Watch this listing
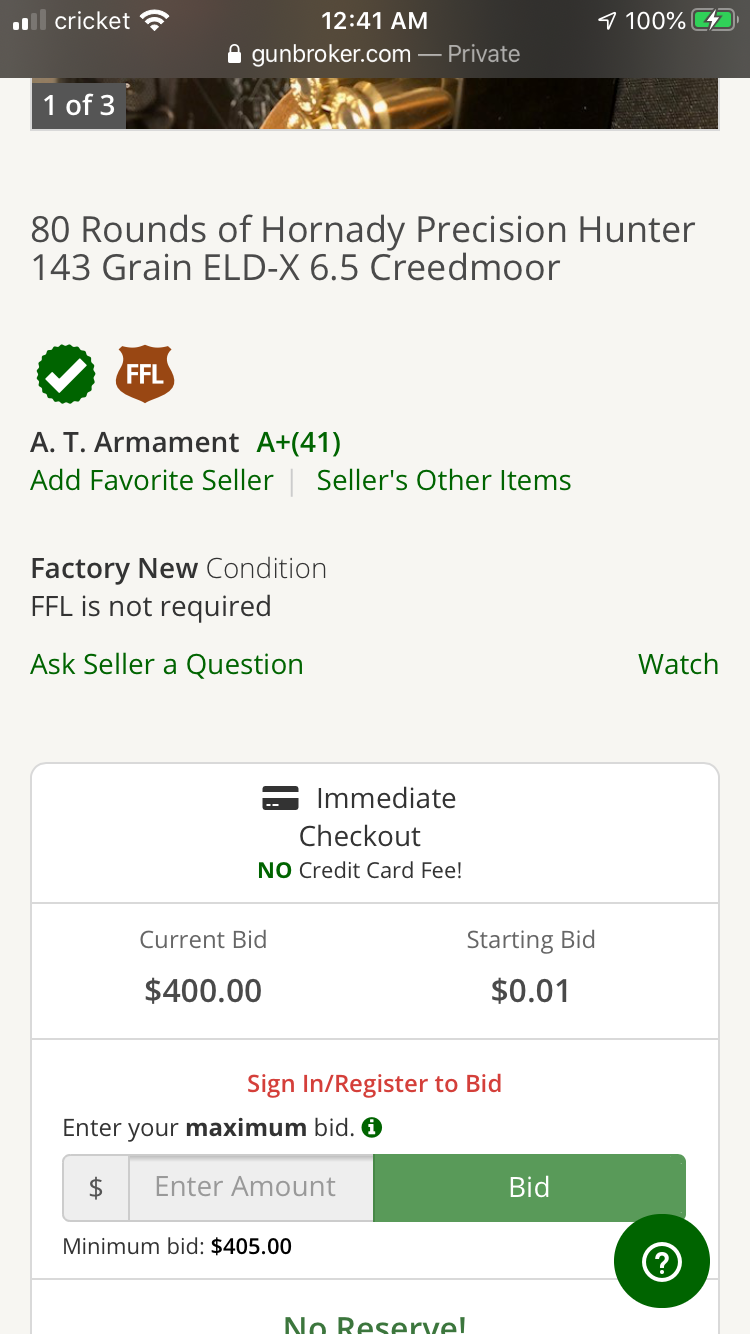 pos(677,664)
